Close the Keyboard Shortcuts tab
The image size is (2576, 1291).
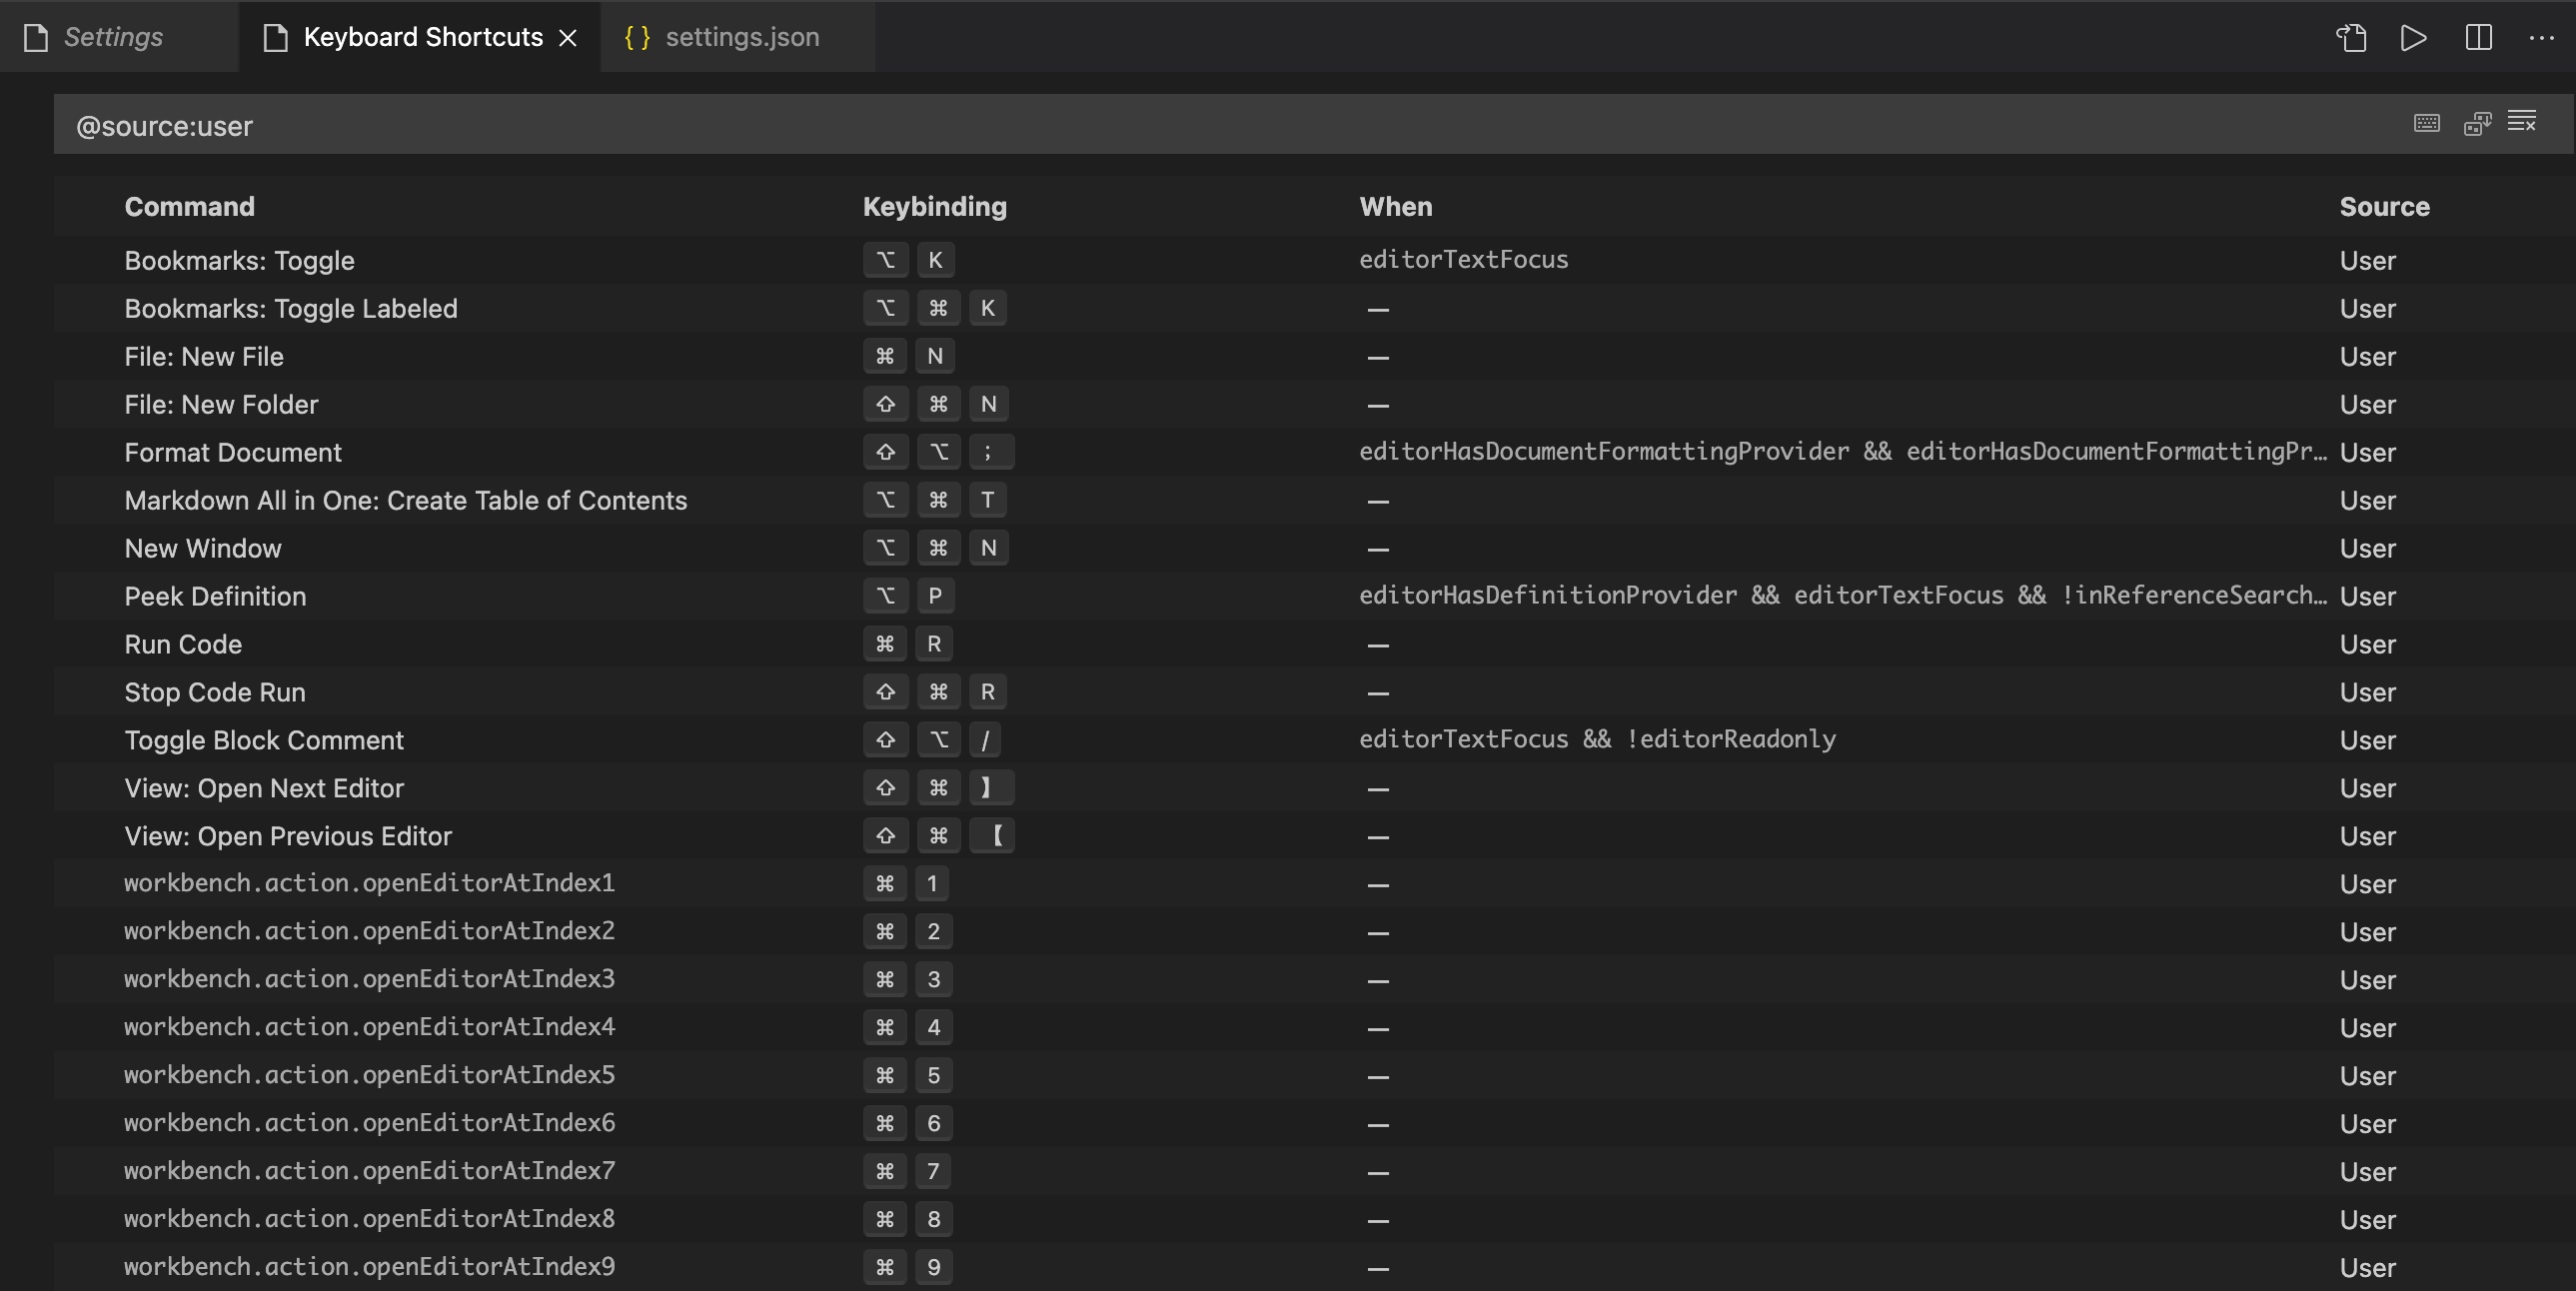tap(568, 38)
